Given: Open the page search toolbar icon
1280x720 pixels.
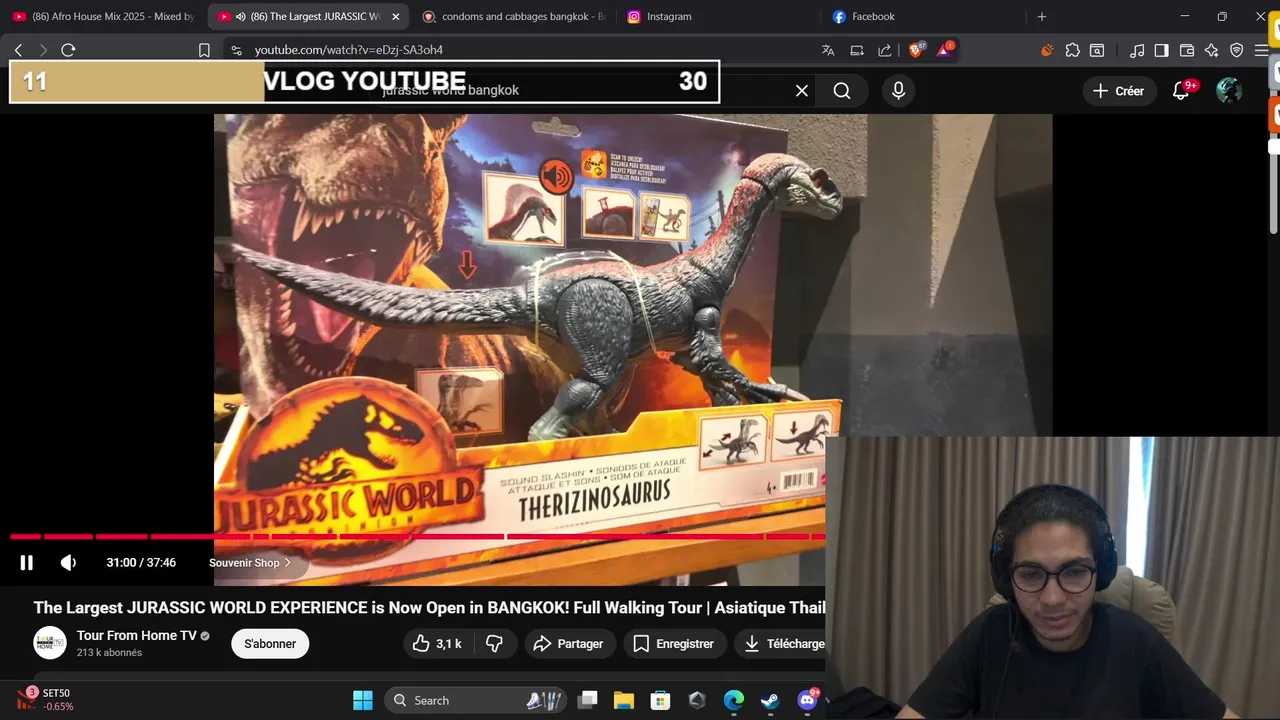Looking at the screenshot, I should point(1097,50).
